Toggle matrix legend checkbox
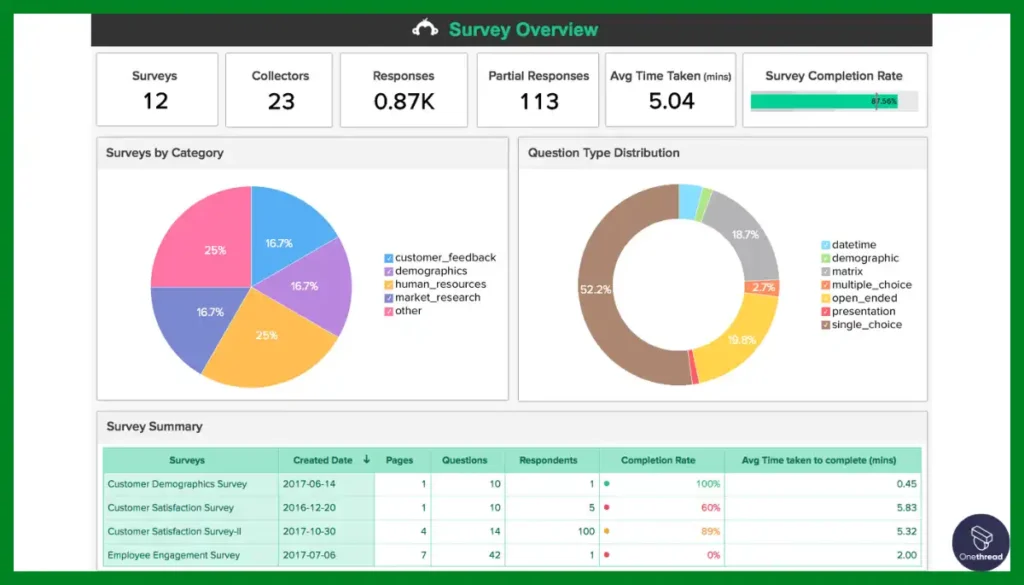The image size is (1024, 585). tap(825, 272)
